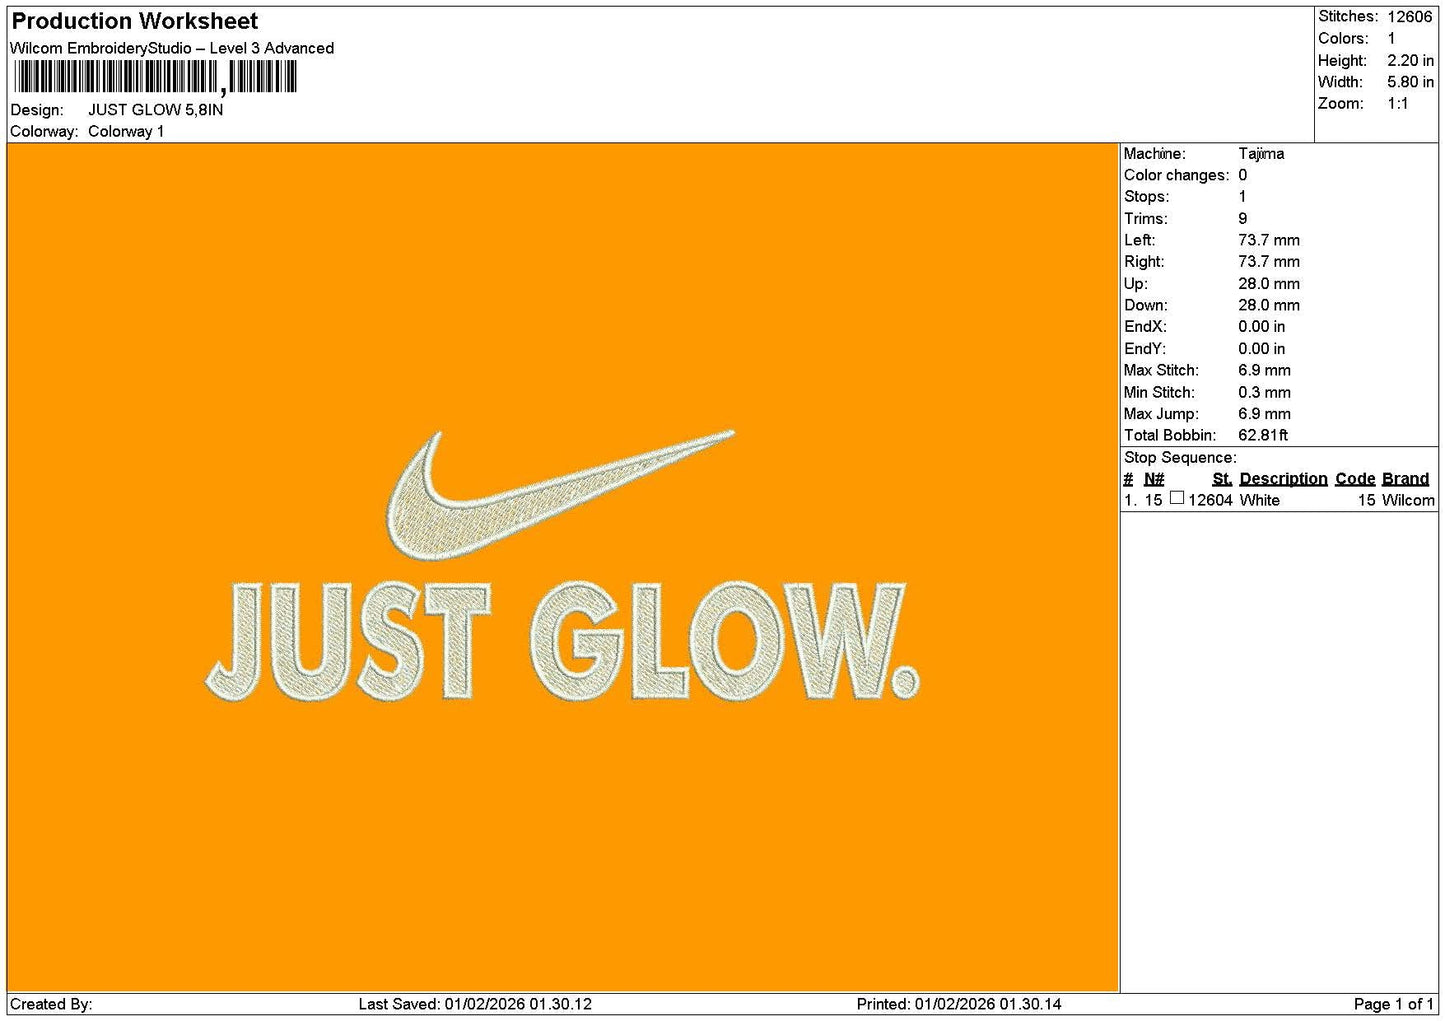1445x1021 pixels.
Task: Click the White thread description
Action: pos(1259,501)
